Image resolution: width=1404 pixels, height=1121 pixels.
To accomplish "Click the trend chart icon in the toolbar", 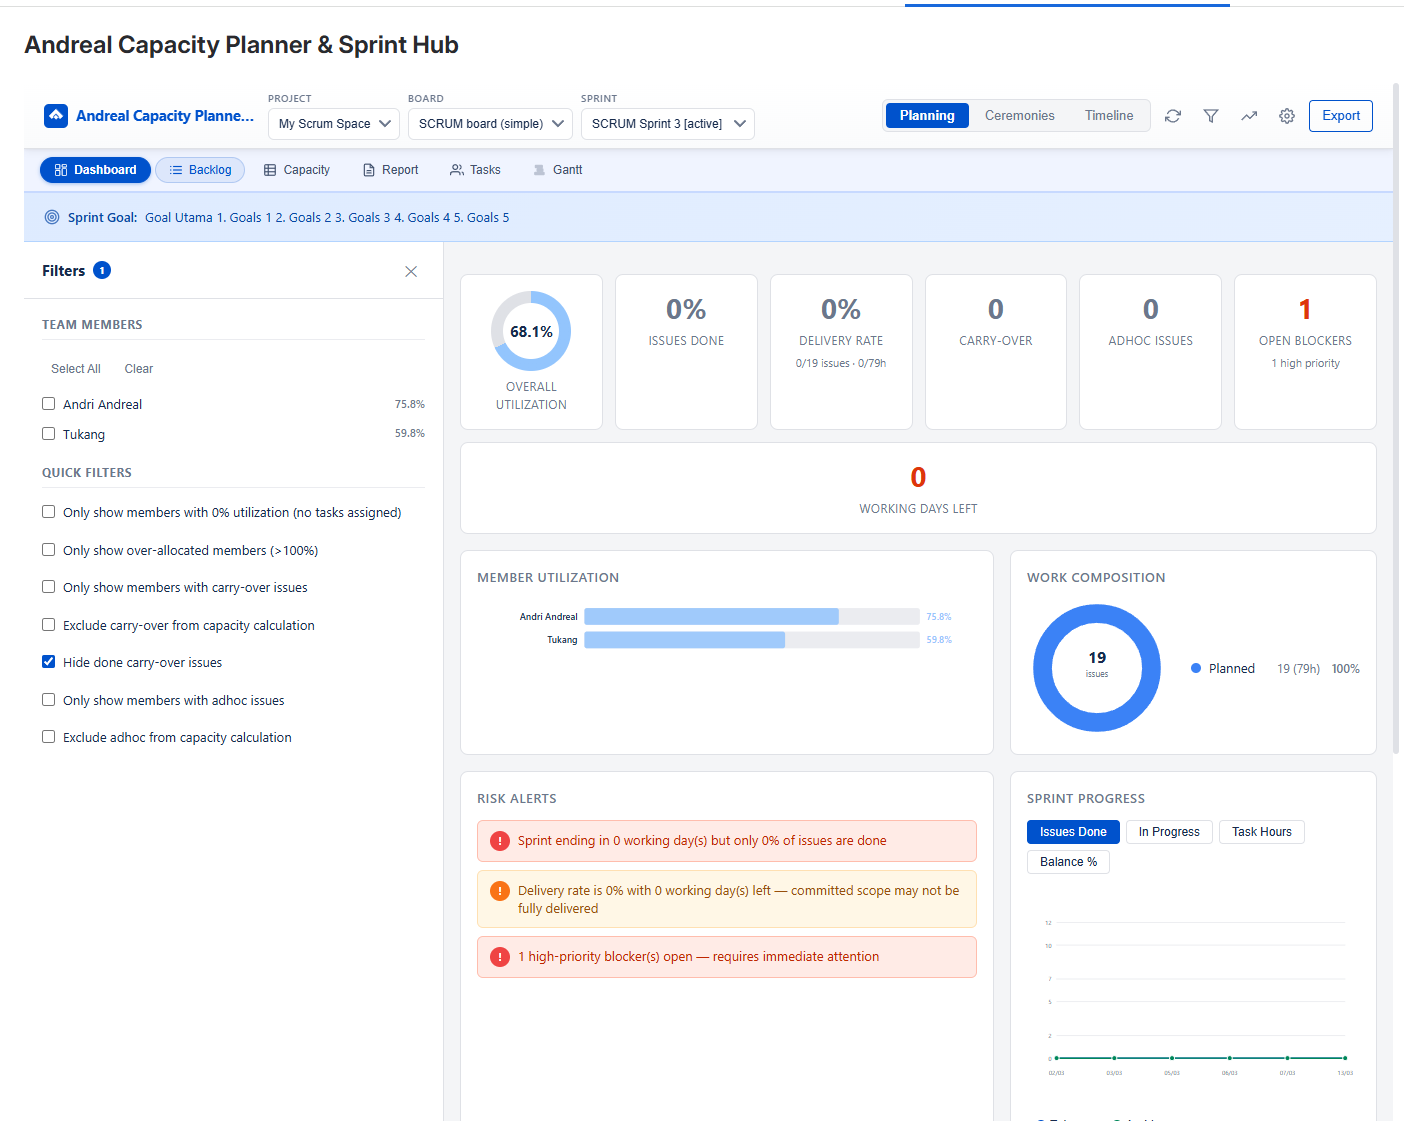I will [x=1248, y=115].
